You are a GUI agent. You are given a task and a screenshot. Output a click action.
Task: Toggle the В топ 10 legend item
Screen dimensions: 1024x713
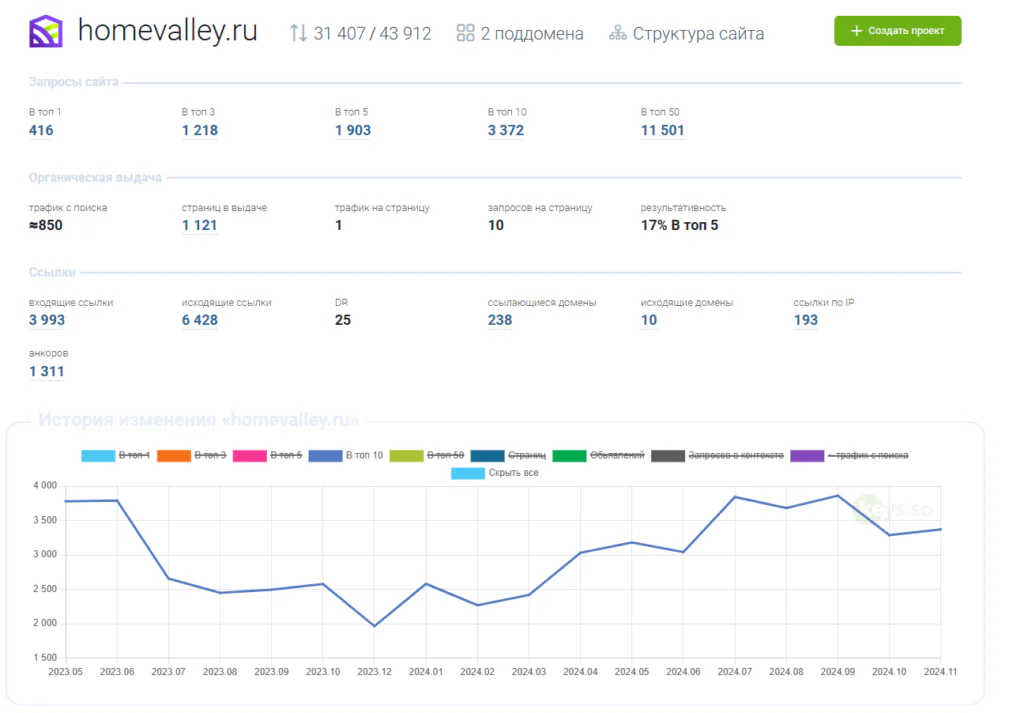point(345,455)
